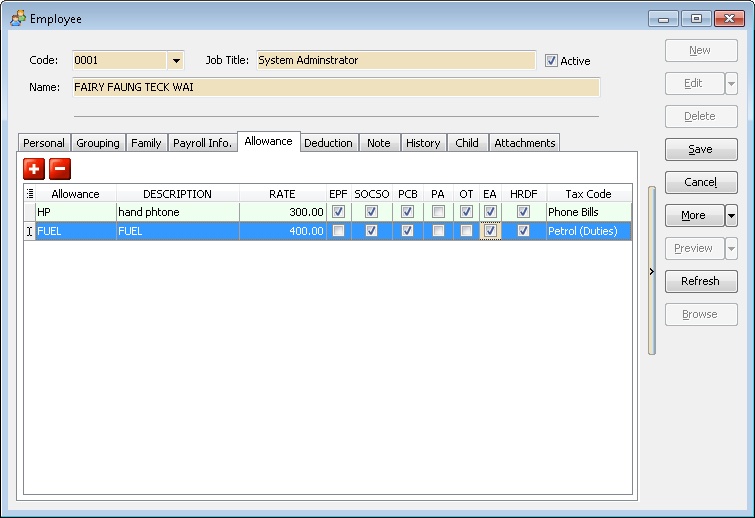Click the Employee window title icon

point(18,19)
